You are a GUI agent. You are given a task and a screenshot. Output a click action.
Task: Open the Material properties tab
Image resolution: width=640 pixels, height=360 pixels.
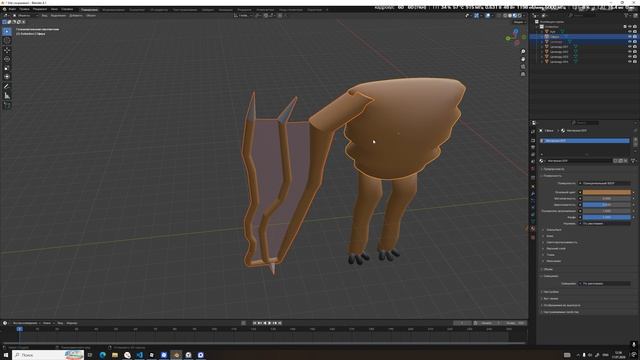(x=533, y=229)
